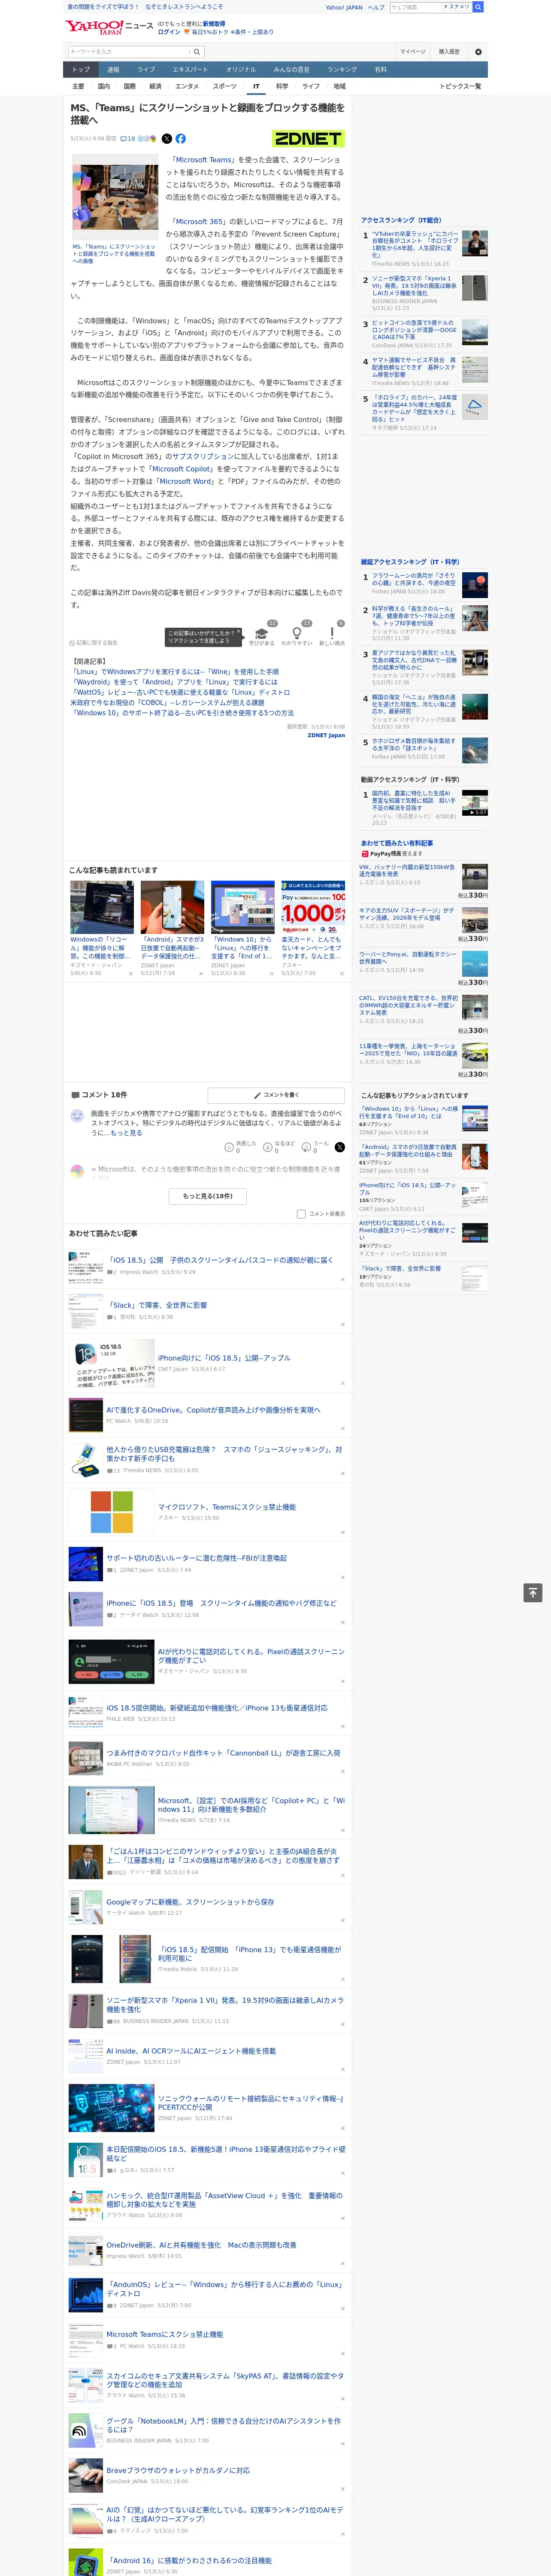
Task: Dismiss the Slack outage recommended article
Action: (343, 1325)
